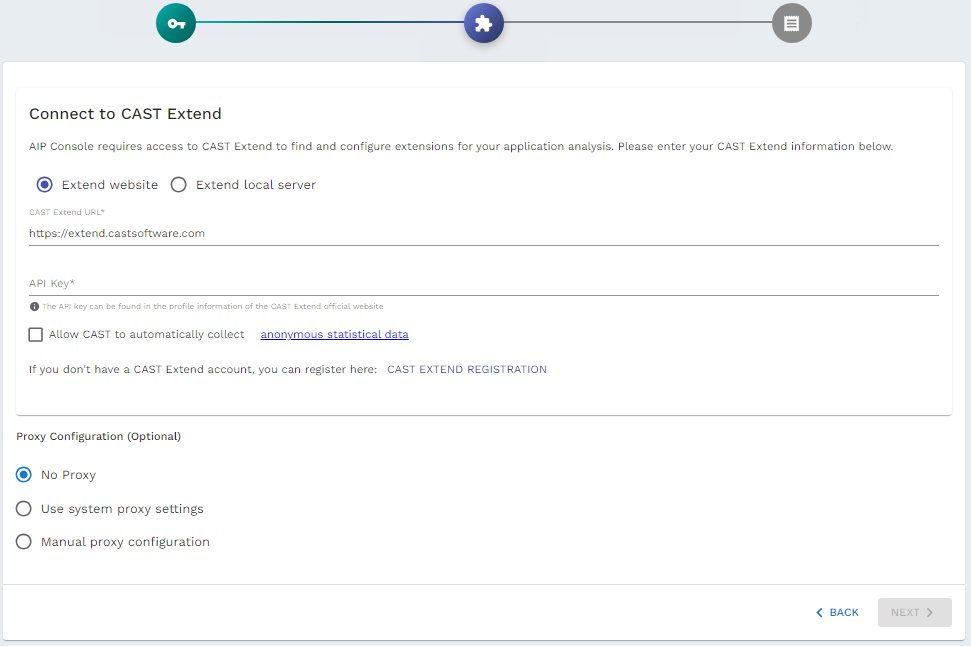Screen dimensions: 971x646
Task: Click the puzzle-piece extensions step icon
Action: [484, 22]
